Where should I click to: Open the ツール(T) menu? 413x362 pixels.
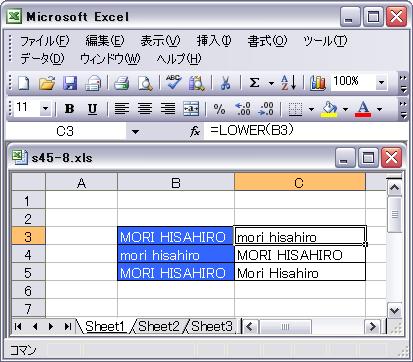pyautogui.click(x=325, y=41)
